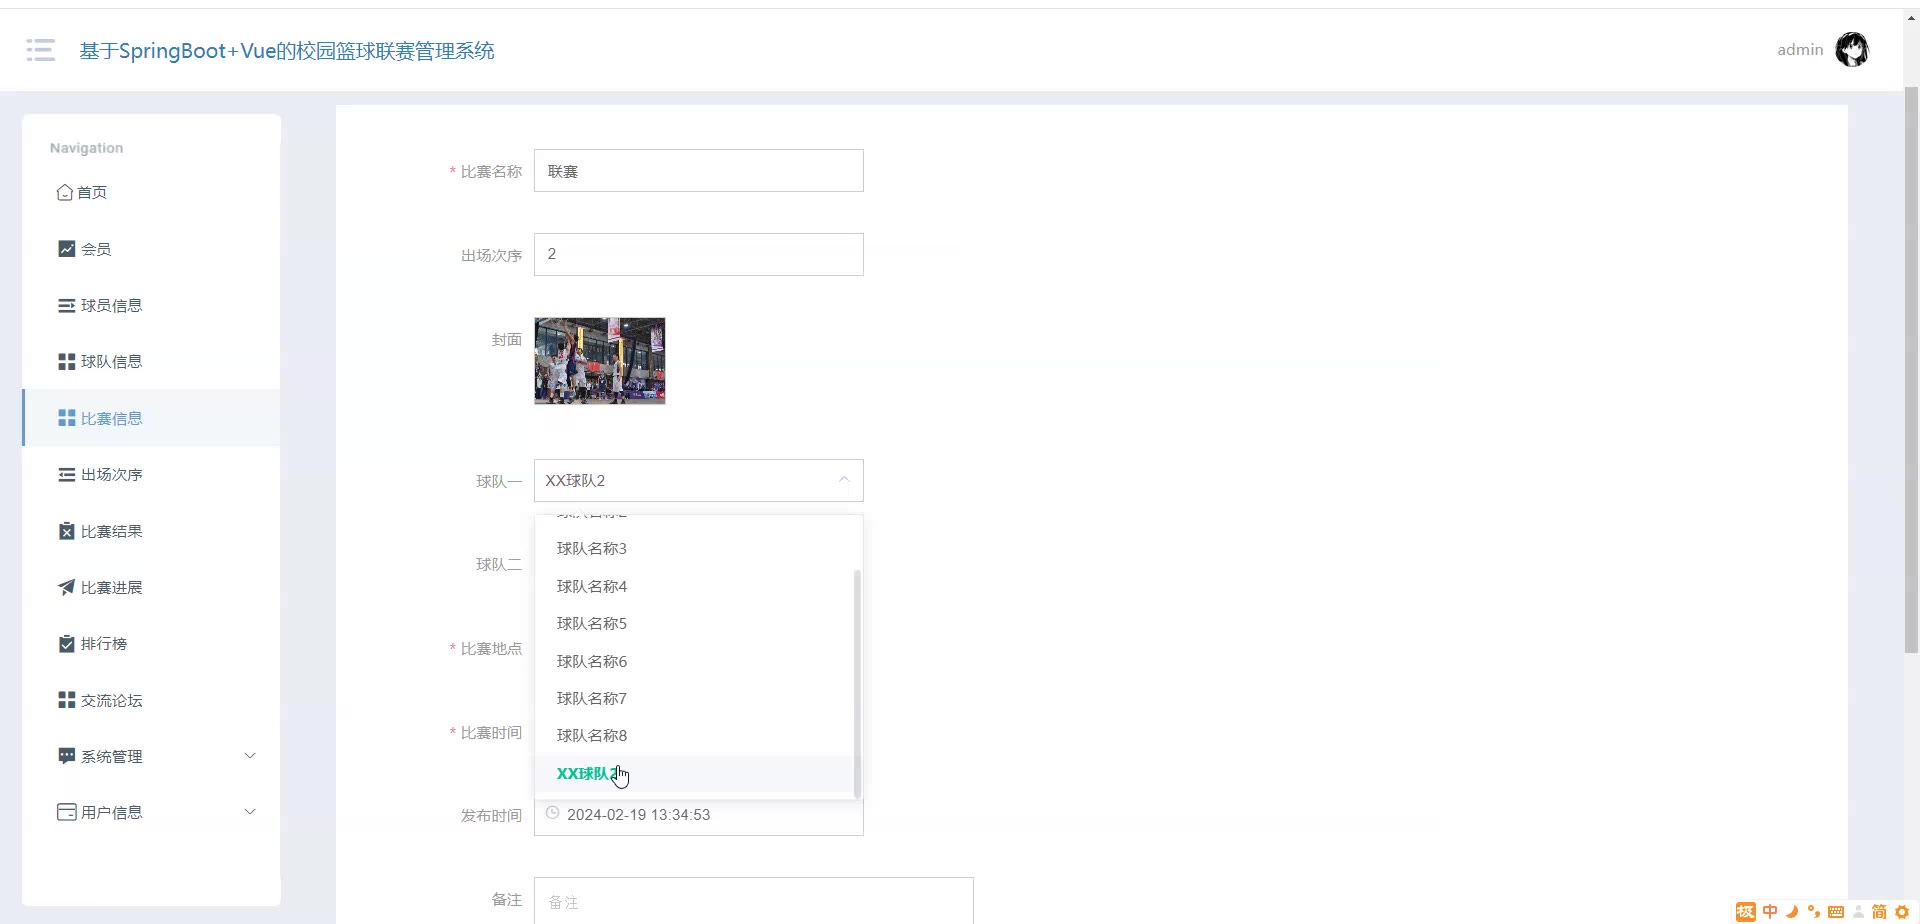
Task: Click the chat bubble icon beside 系统管理
Action: point(66,756)
